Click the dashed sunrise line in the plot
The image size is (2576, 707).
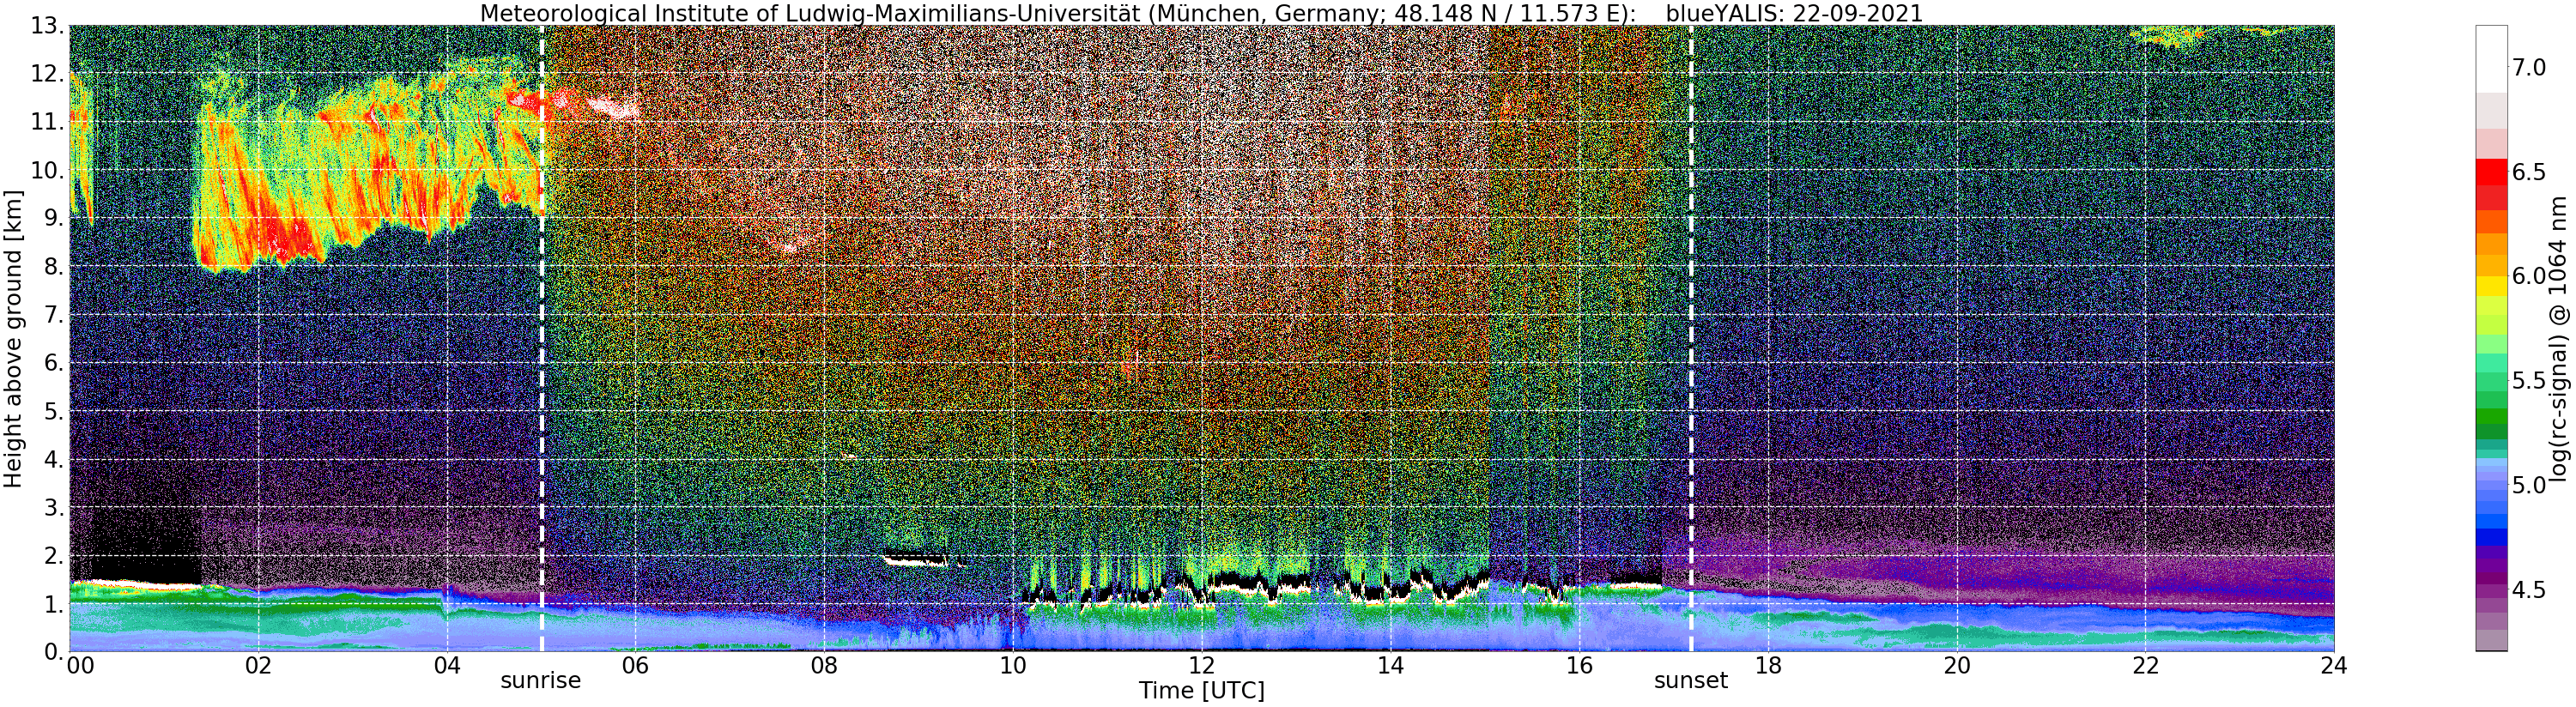(541, 338)
